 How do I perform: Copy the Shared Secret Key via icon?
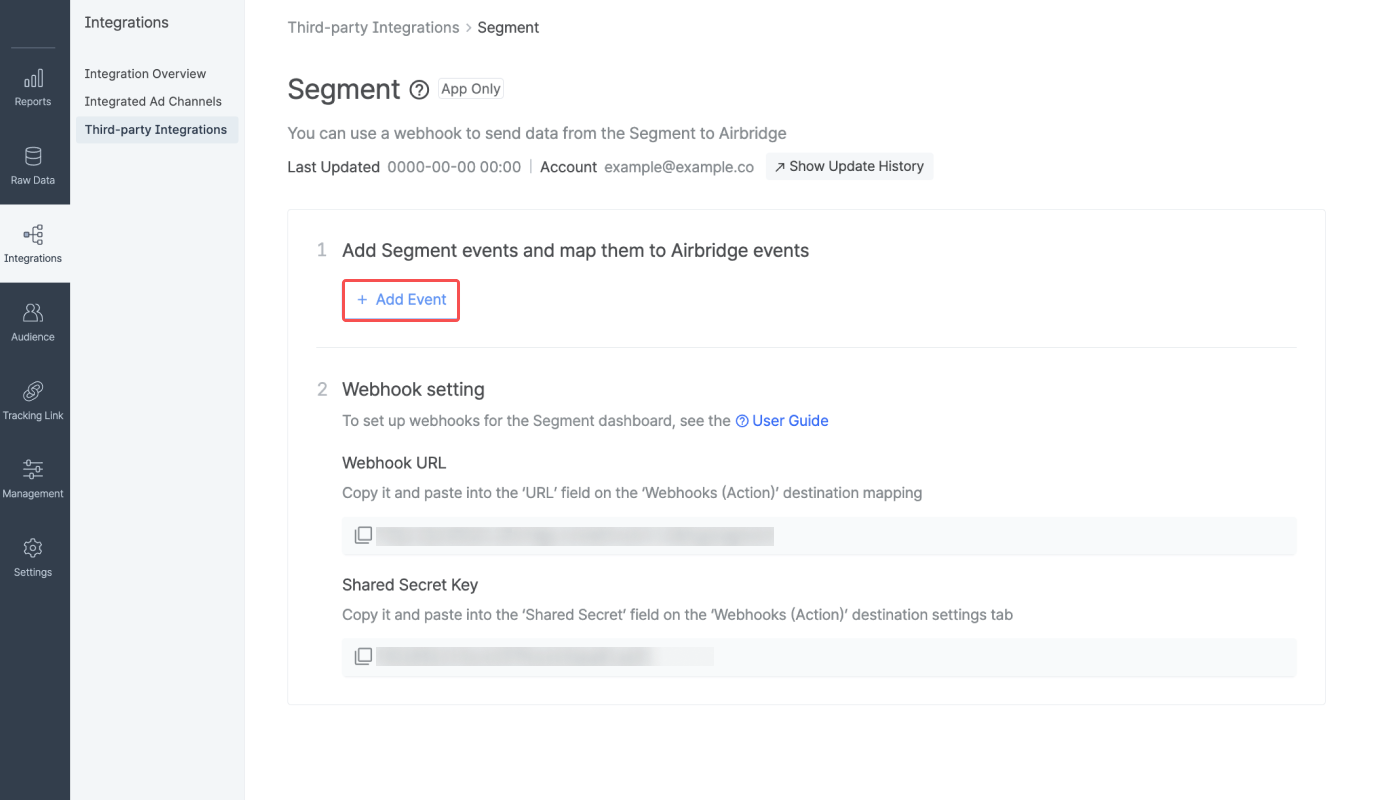(x=363, y=656)
